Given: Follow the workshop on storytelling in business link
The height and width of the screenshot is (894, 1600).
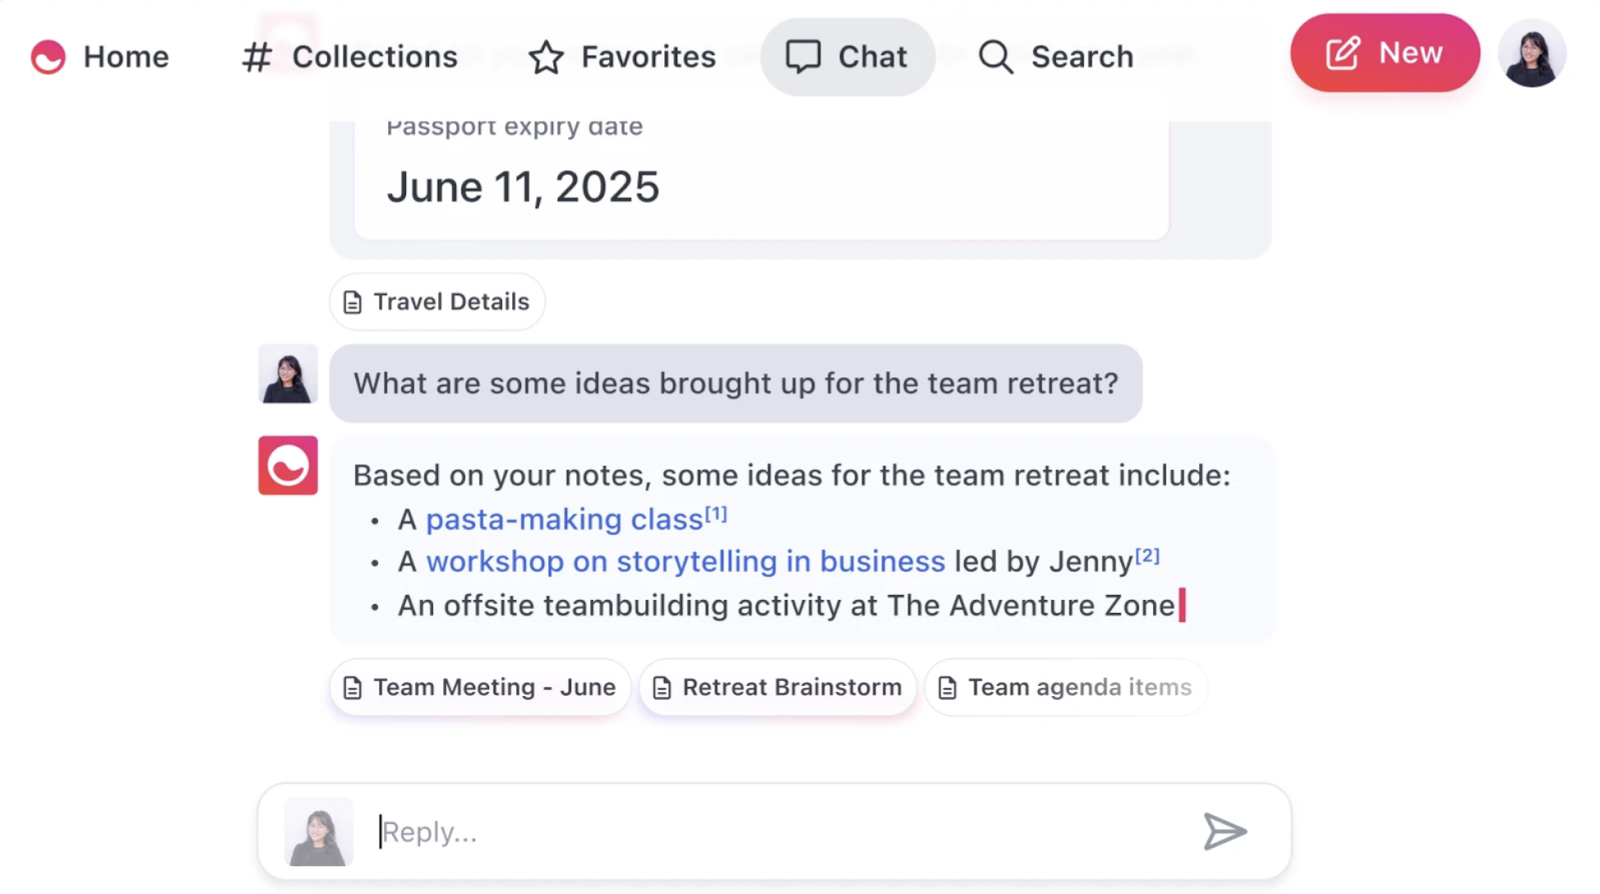Looking at the screenshot, I should click(685, 561).
